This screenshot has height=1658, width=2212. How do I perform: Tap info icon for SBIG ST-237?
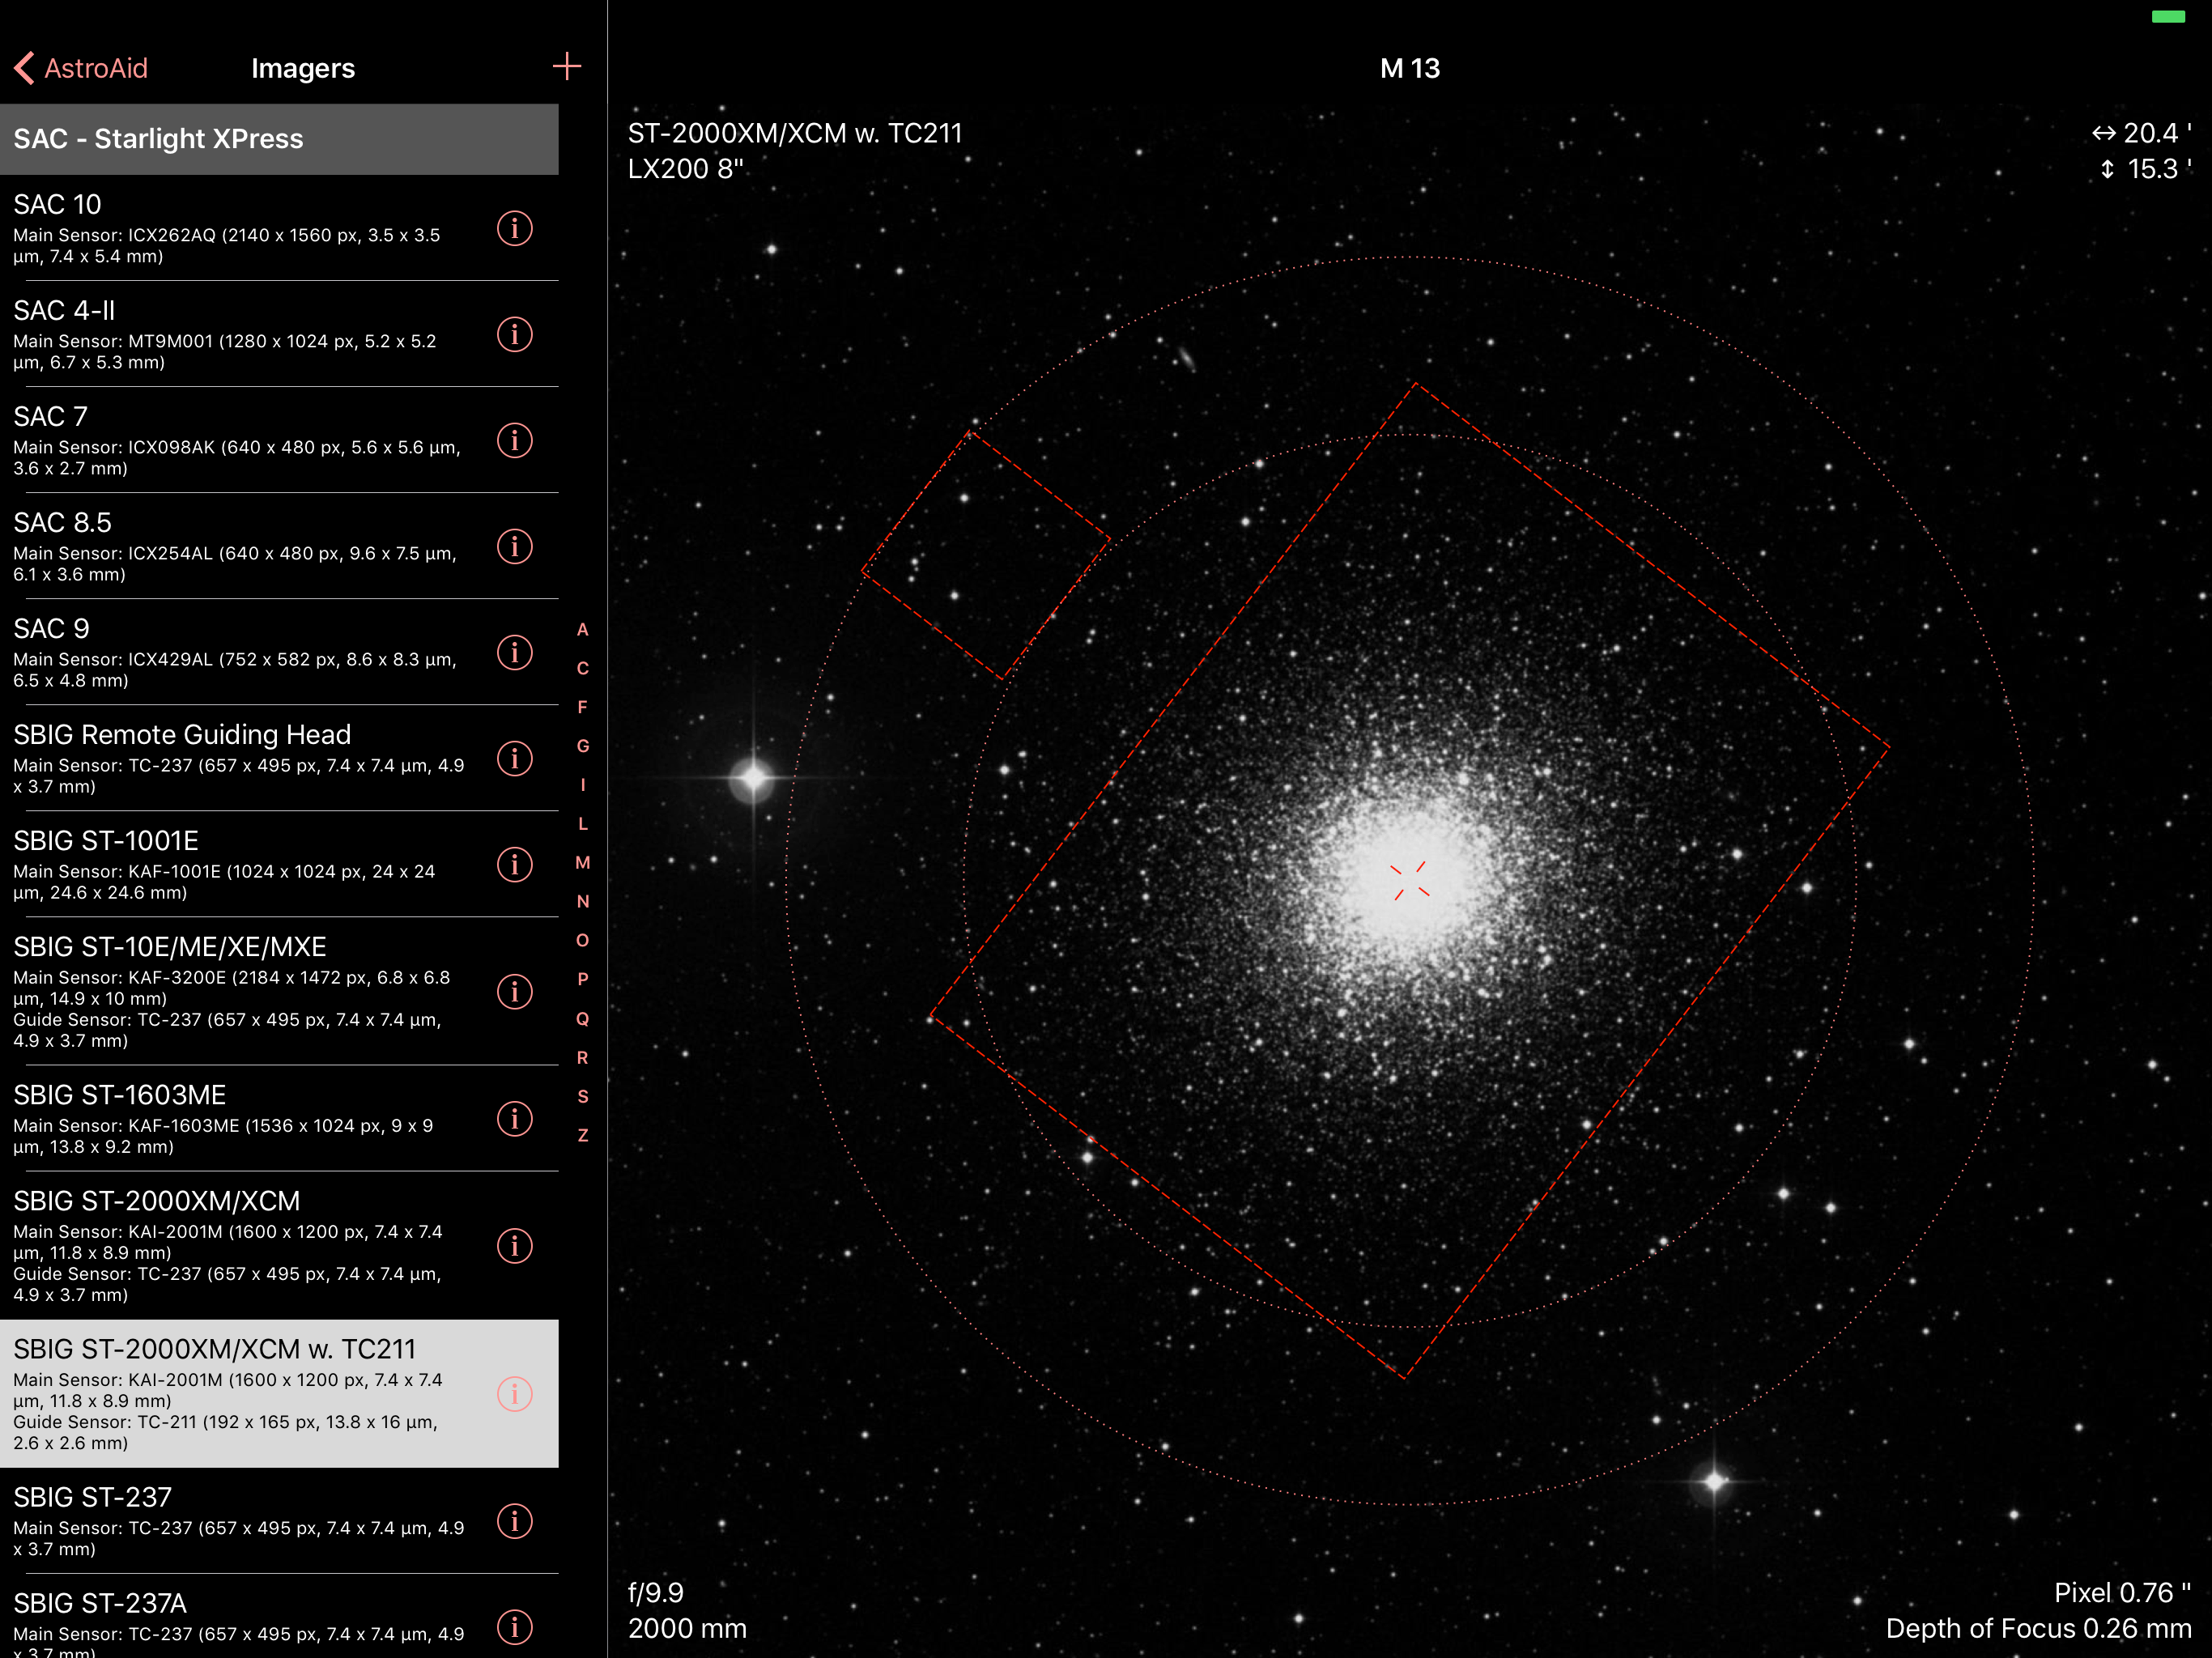(514, 1522)
